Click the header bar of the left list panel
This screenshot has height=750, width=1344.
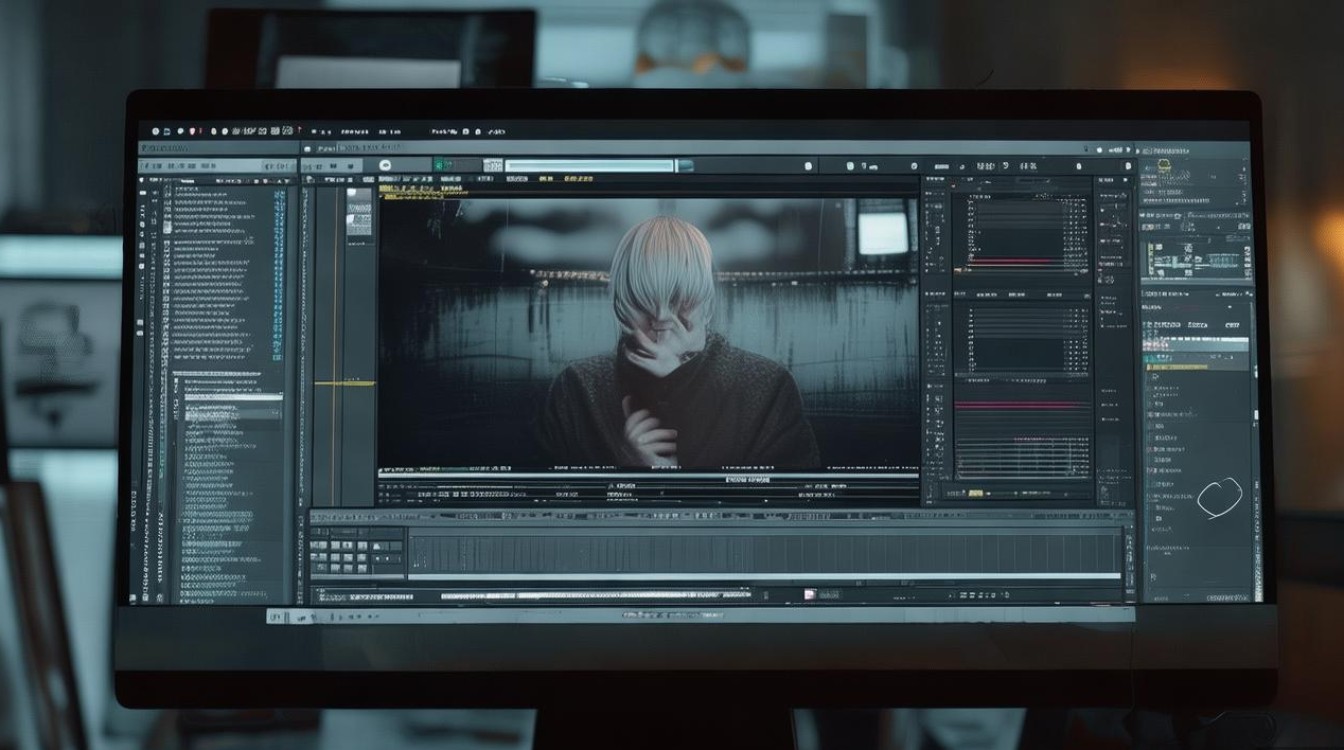click(x=219, y=148)
